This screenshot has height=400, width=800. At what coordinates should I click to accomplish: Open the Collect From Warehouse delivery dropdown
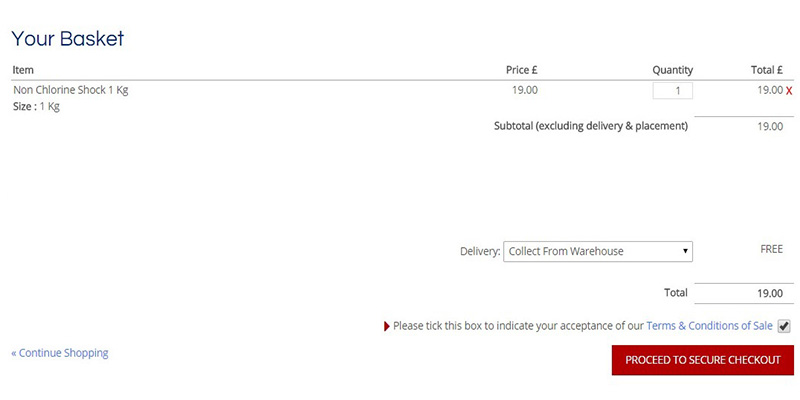click(x=598, y=251)
